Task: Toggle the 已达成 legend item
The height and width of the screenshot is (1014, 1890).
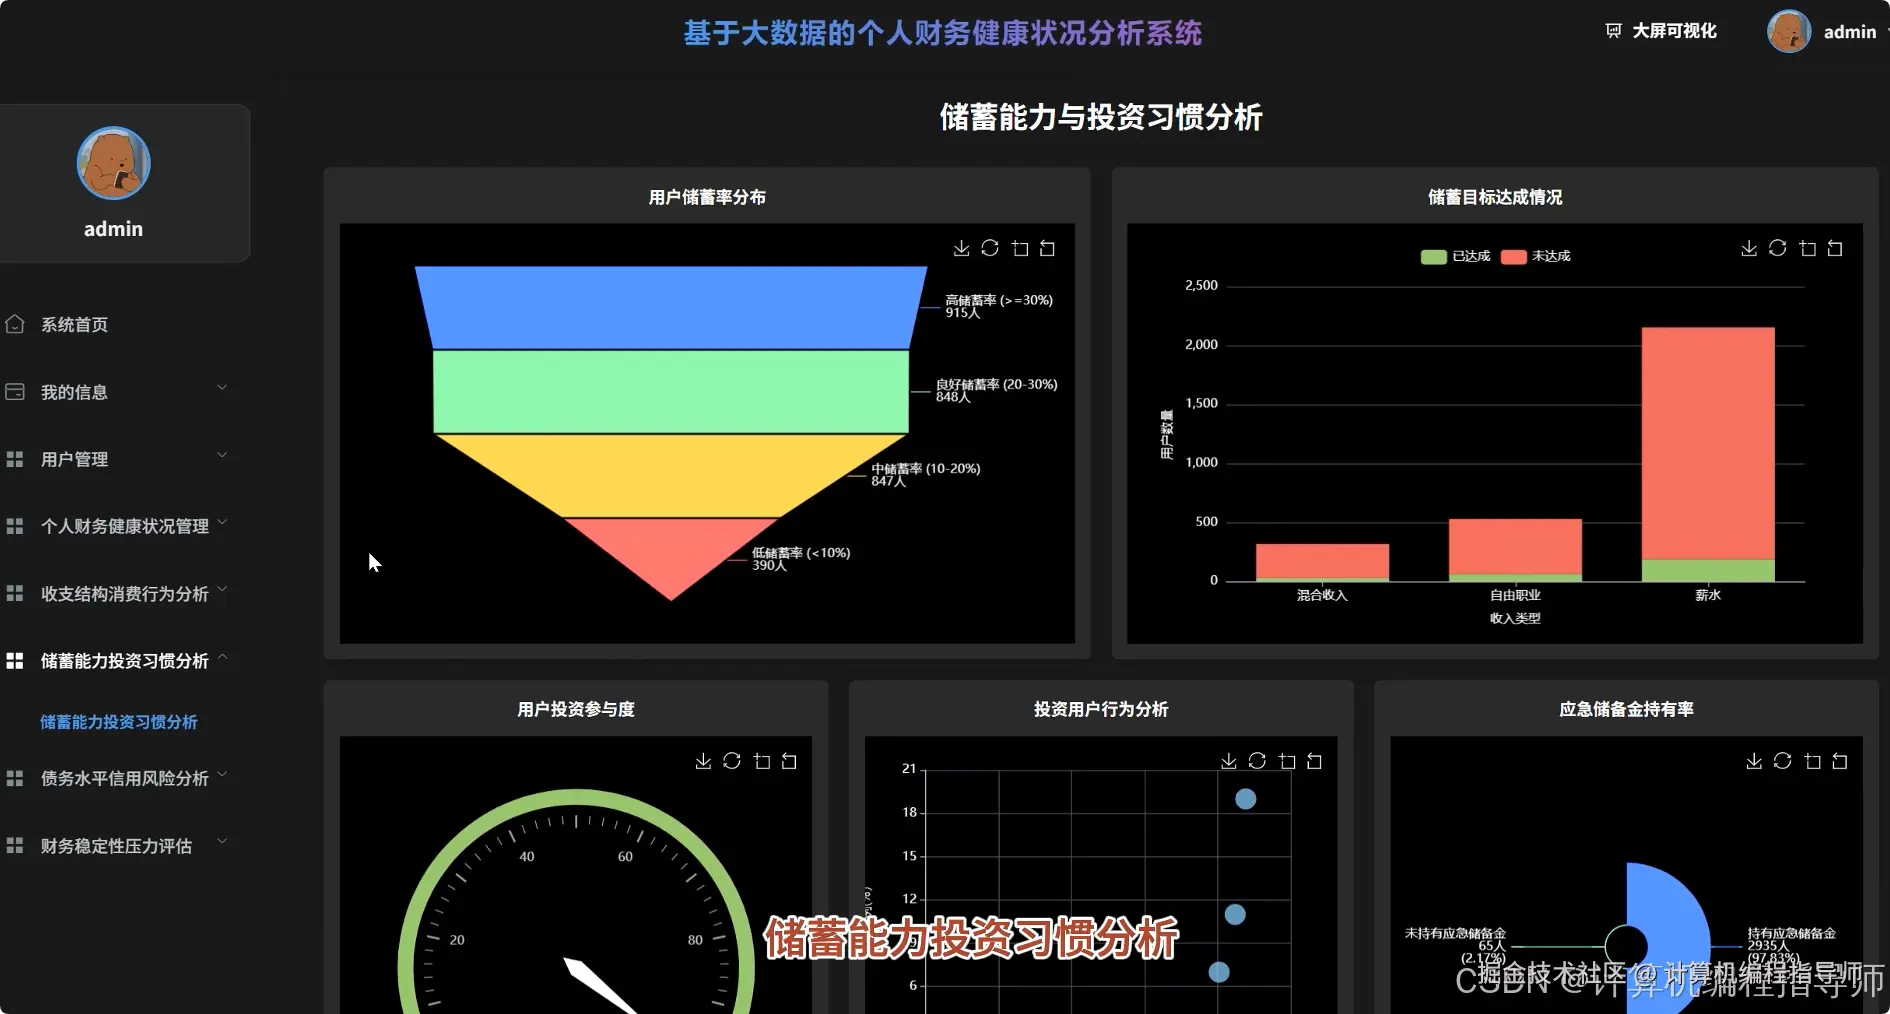Action: pos(1457,256)
